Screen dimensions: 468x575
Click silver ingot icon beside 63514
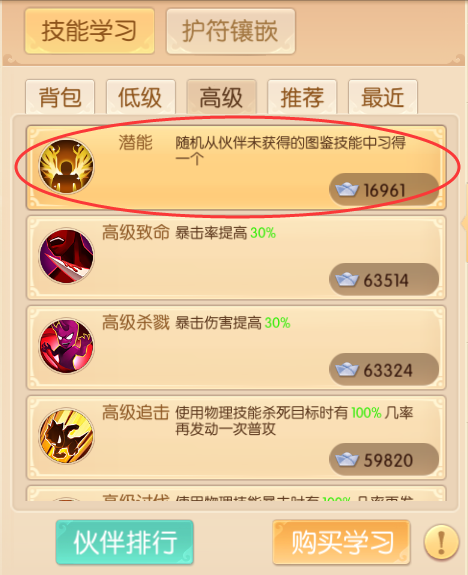347,280
